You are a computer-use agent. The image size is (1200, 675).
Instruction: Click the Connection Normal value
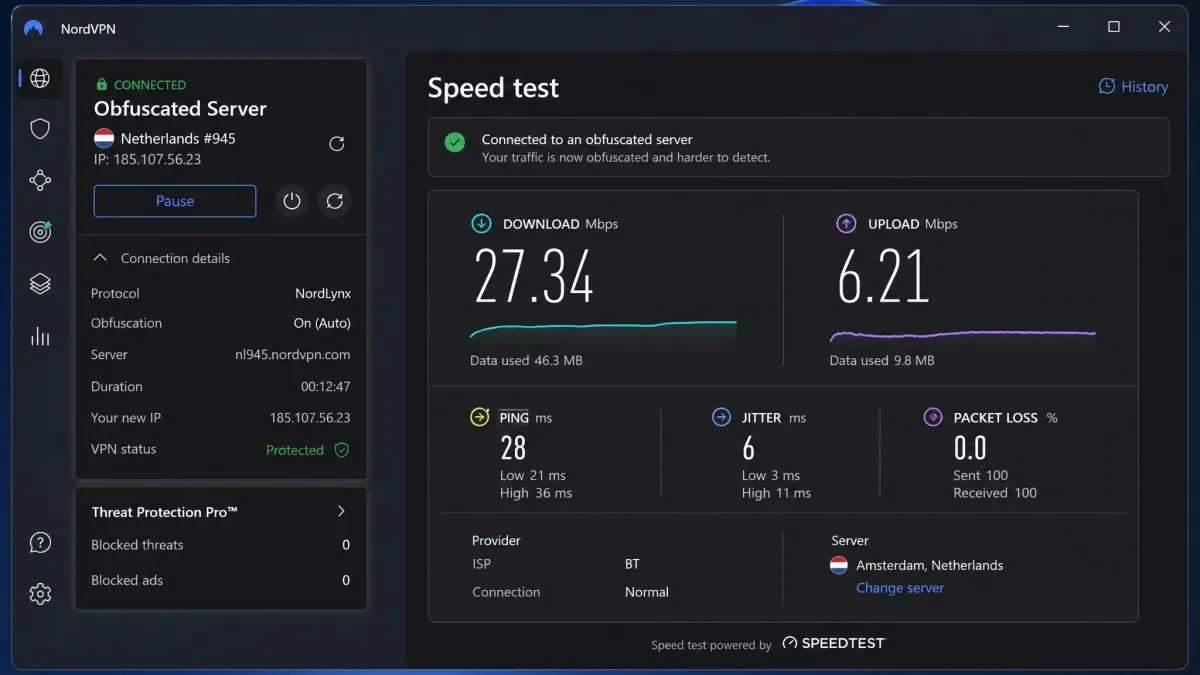647,592
